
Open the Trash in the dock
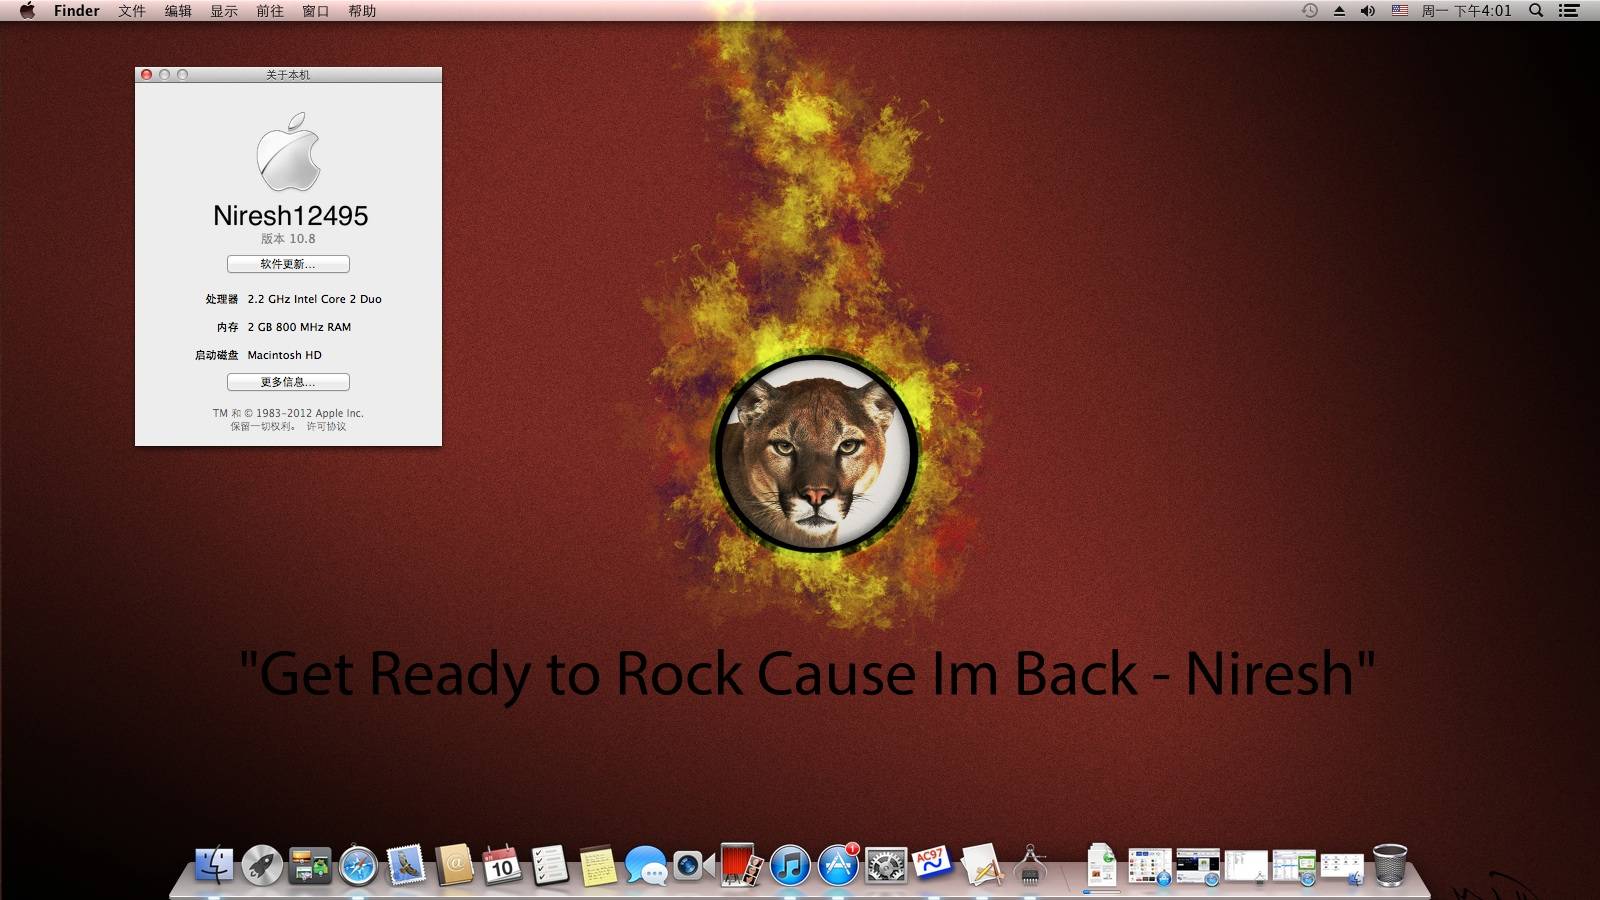click(1390, 865)
